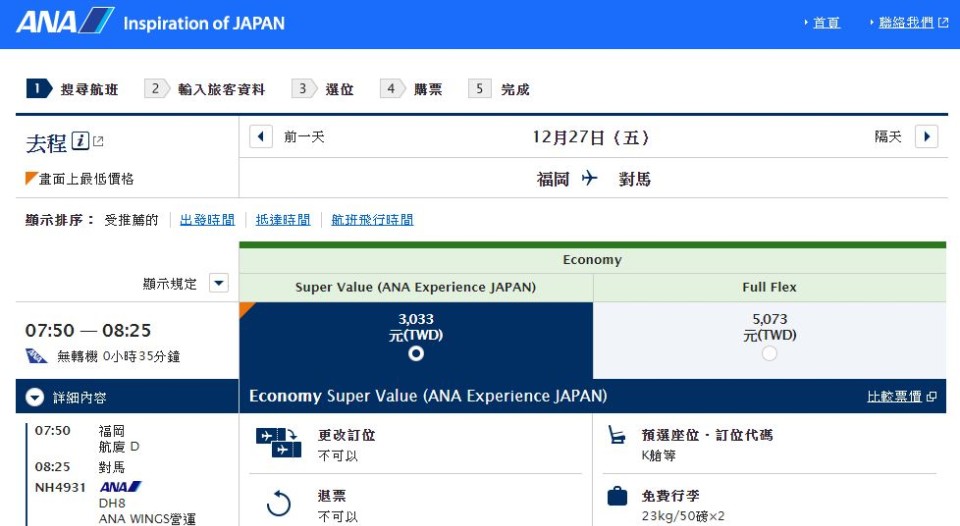Click the external icon beside 比較票價
The height and width of the screenshot is (526, 960).
932,397
